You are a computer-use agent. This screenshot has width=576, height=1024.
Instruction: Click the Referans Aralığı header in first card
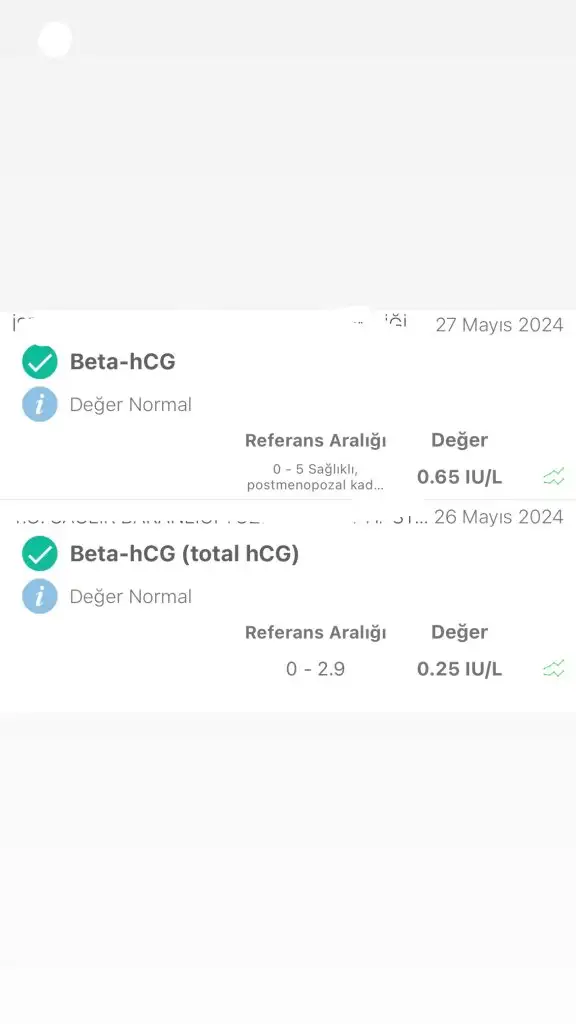(x=315, y=440)
